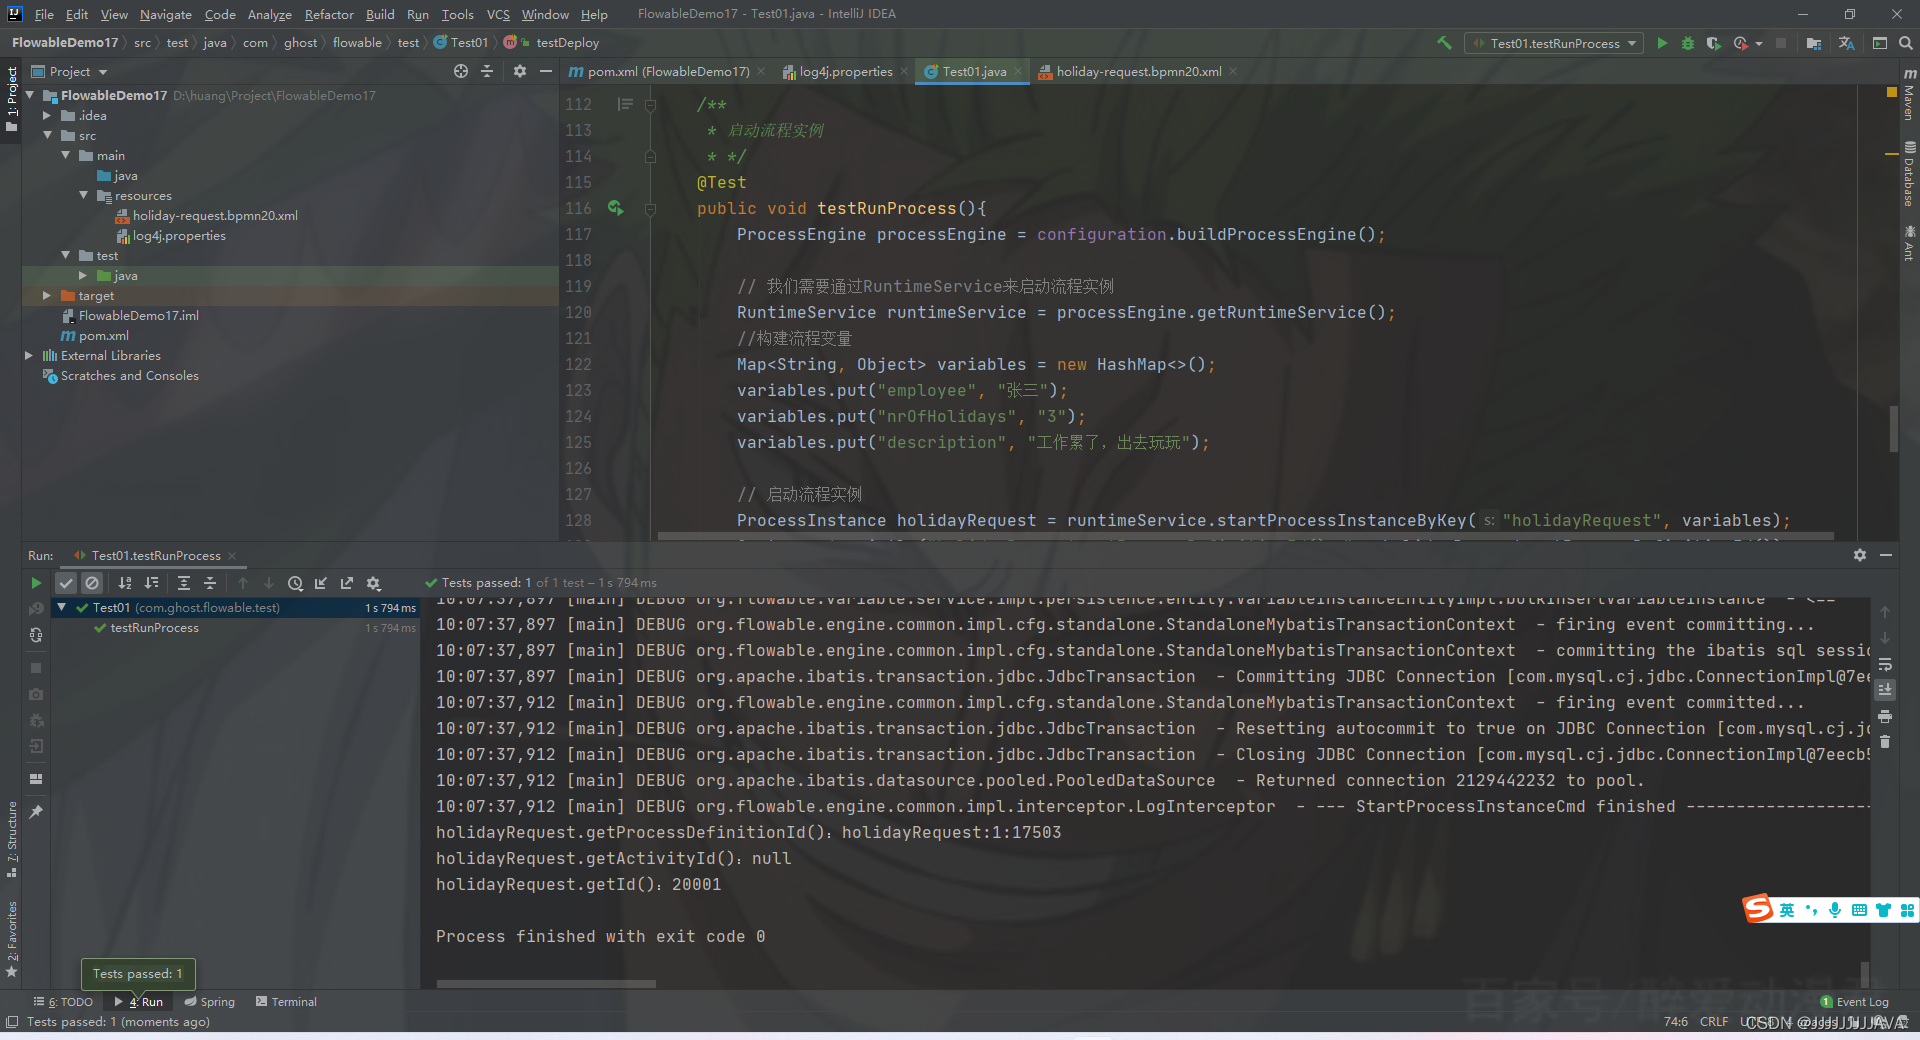Toggle Show Ignored tests button

92,583
